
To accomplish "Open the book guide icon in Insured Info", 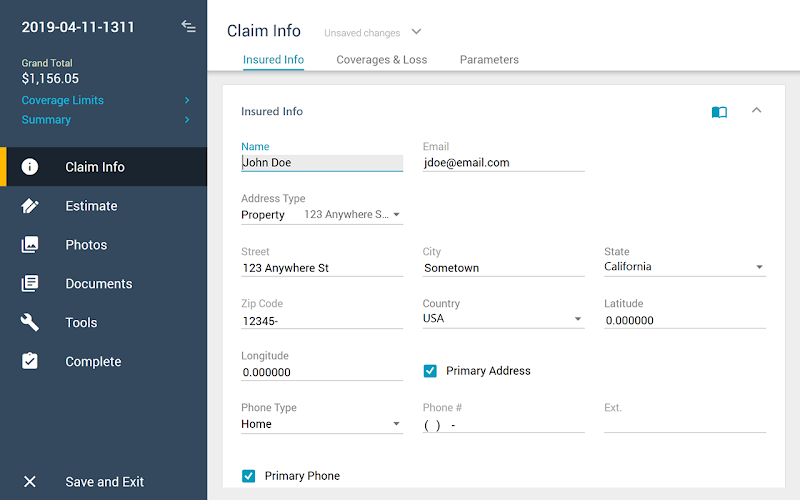I will click(x=719, y=112).
